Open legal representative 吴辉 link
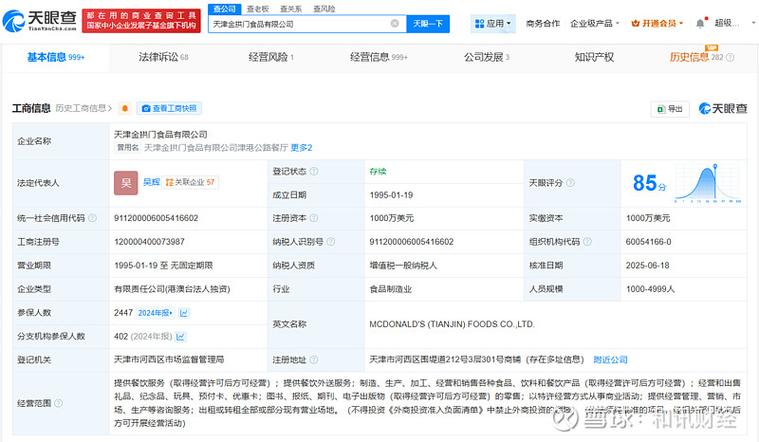 [152, 182]
